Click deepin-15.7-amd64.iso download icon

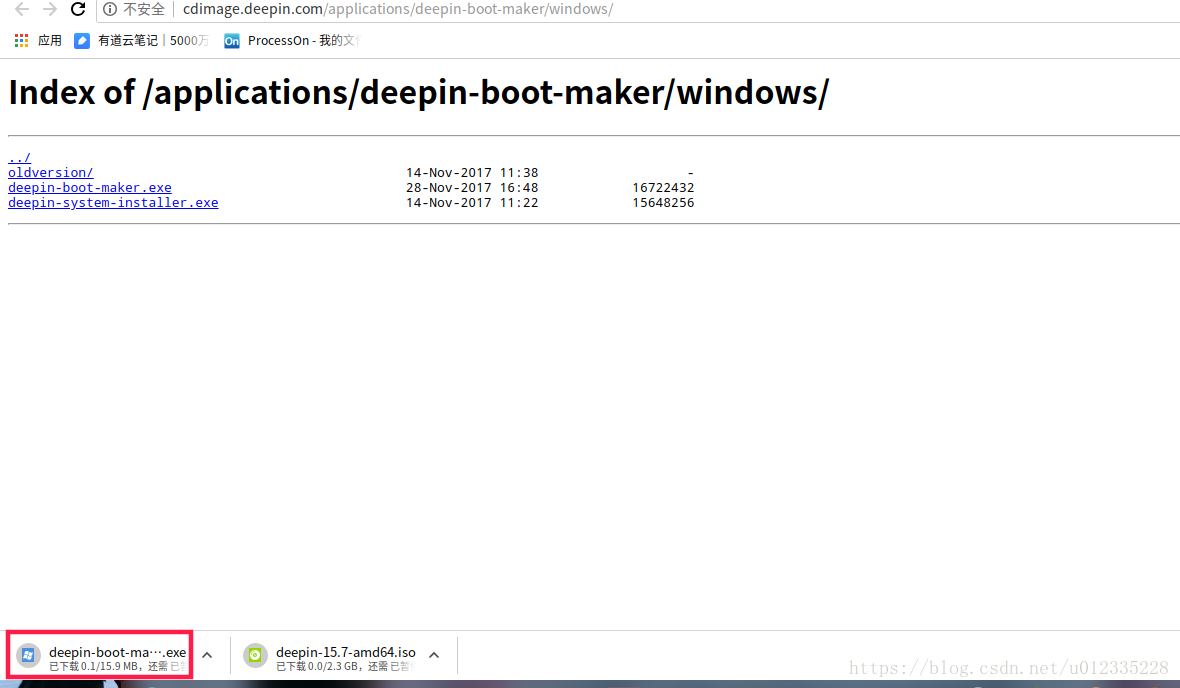tap(255, 656)
